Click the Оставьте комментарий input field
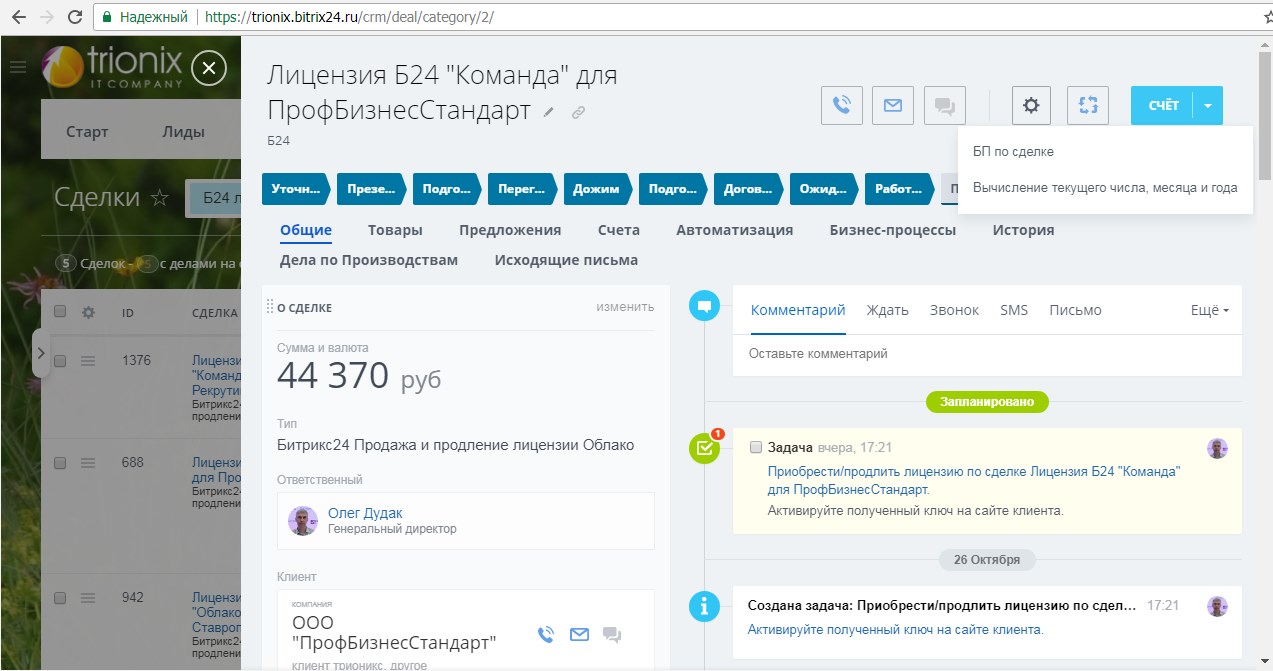The height and width of the screenshot is (671, 1273). pos(987,354)
